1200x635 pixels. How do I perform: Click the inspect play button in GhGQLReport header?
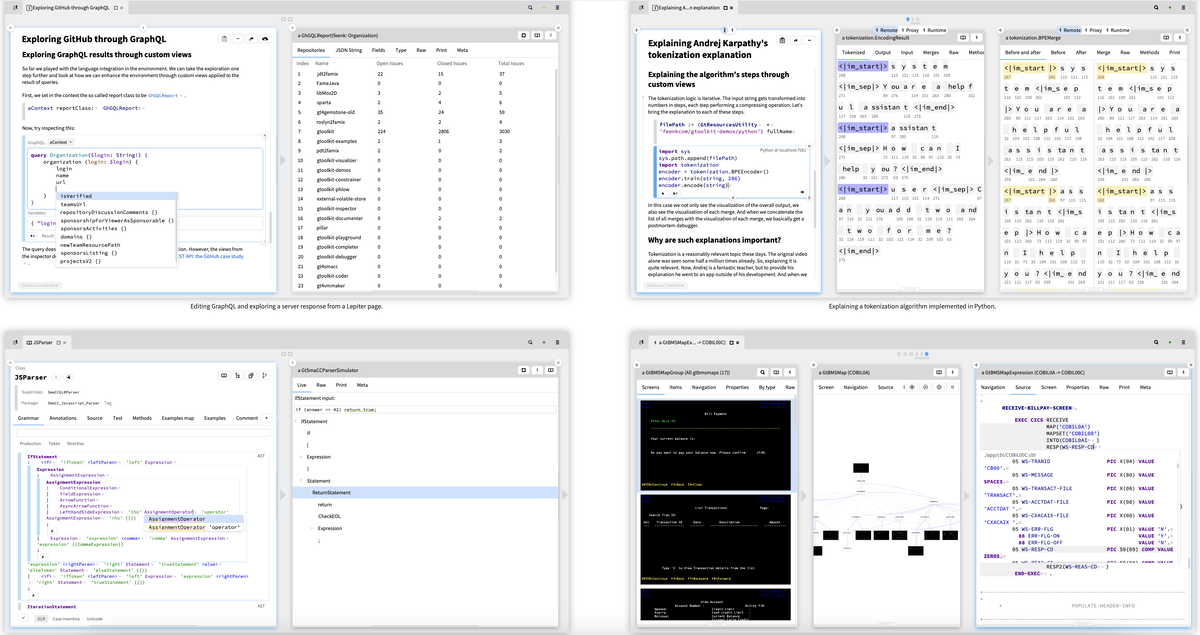pos(553,35)
